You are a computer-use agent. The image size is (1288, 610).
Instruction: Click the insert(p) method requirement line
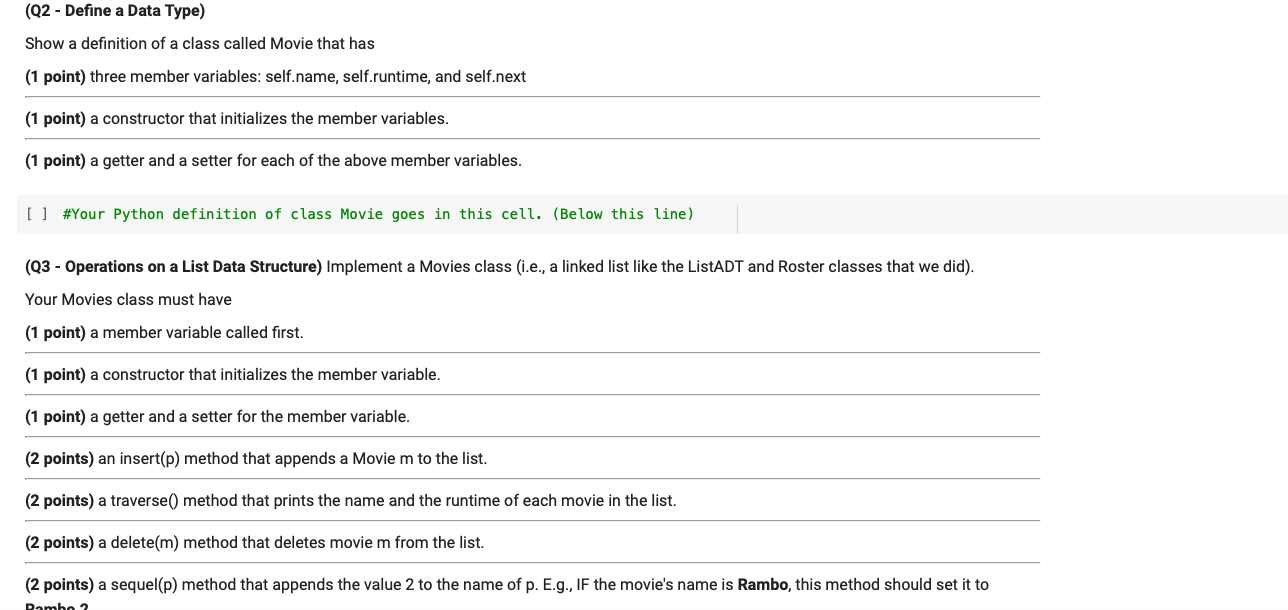[x=255, y=458]
